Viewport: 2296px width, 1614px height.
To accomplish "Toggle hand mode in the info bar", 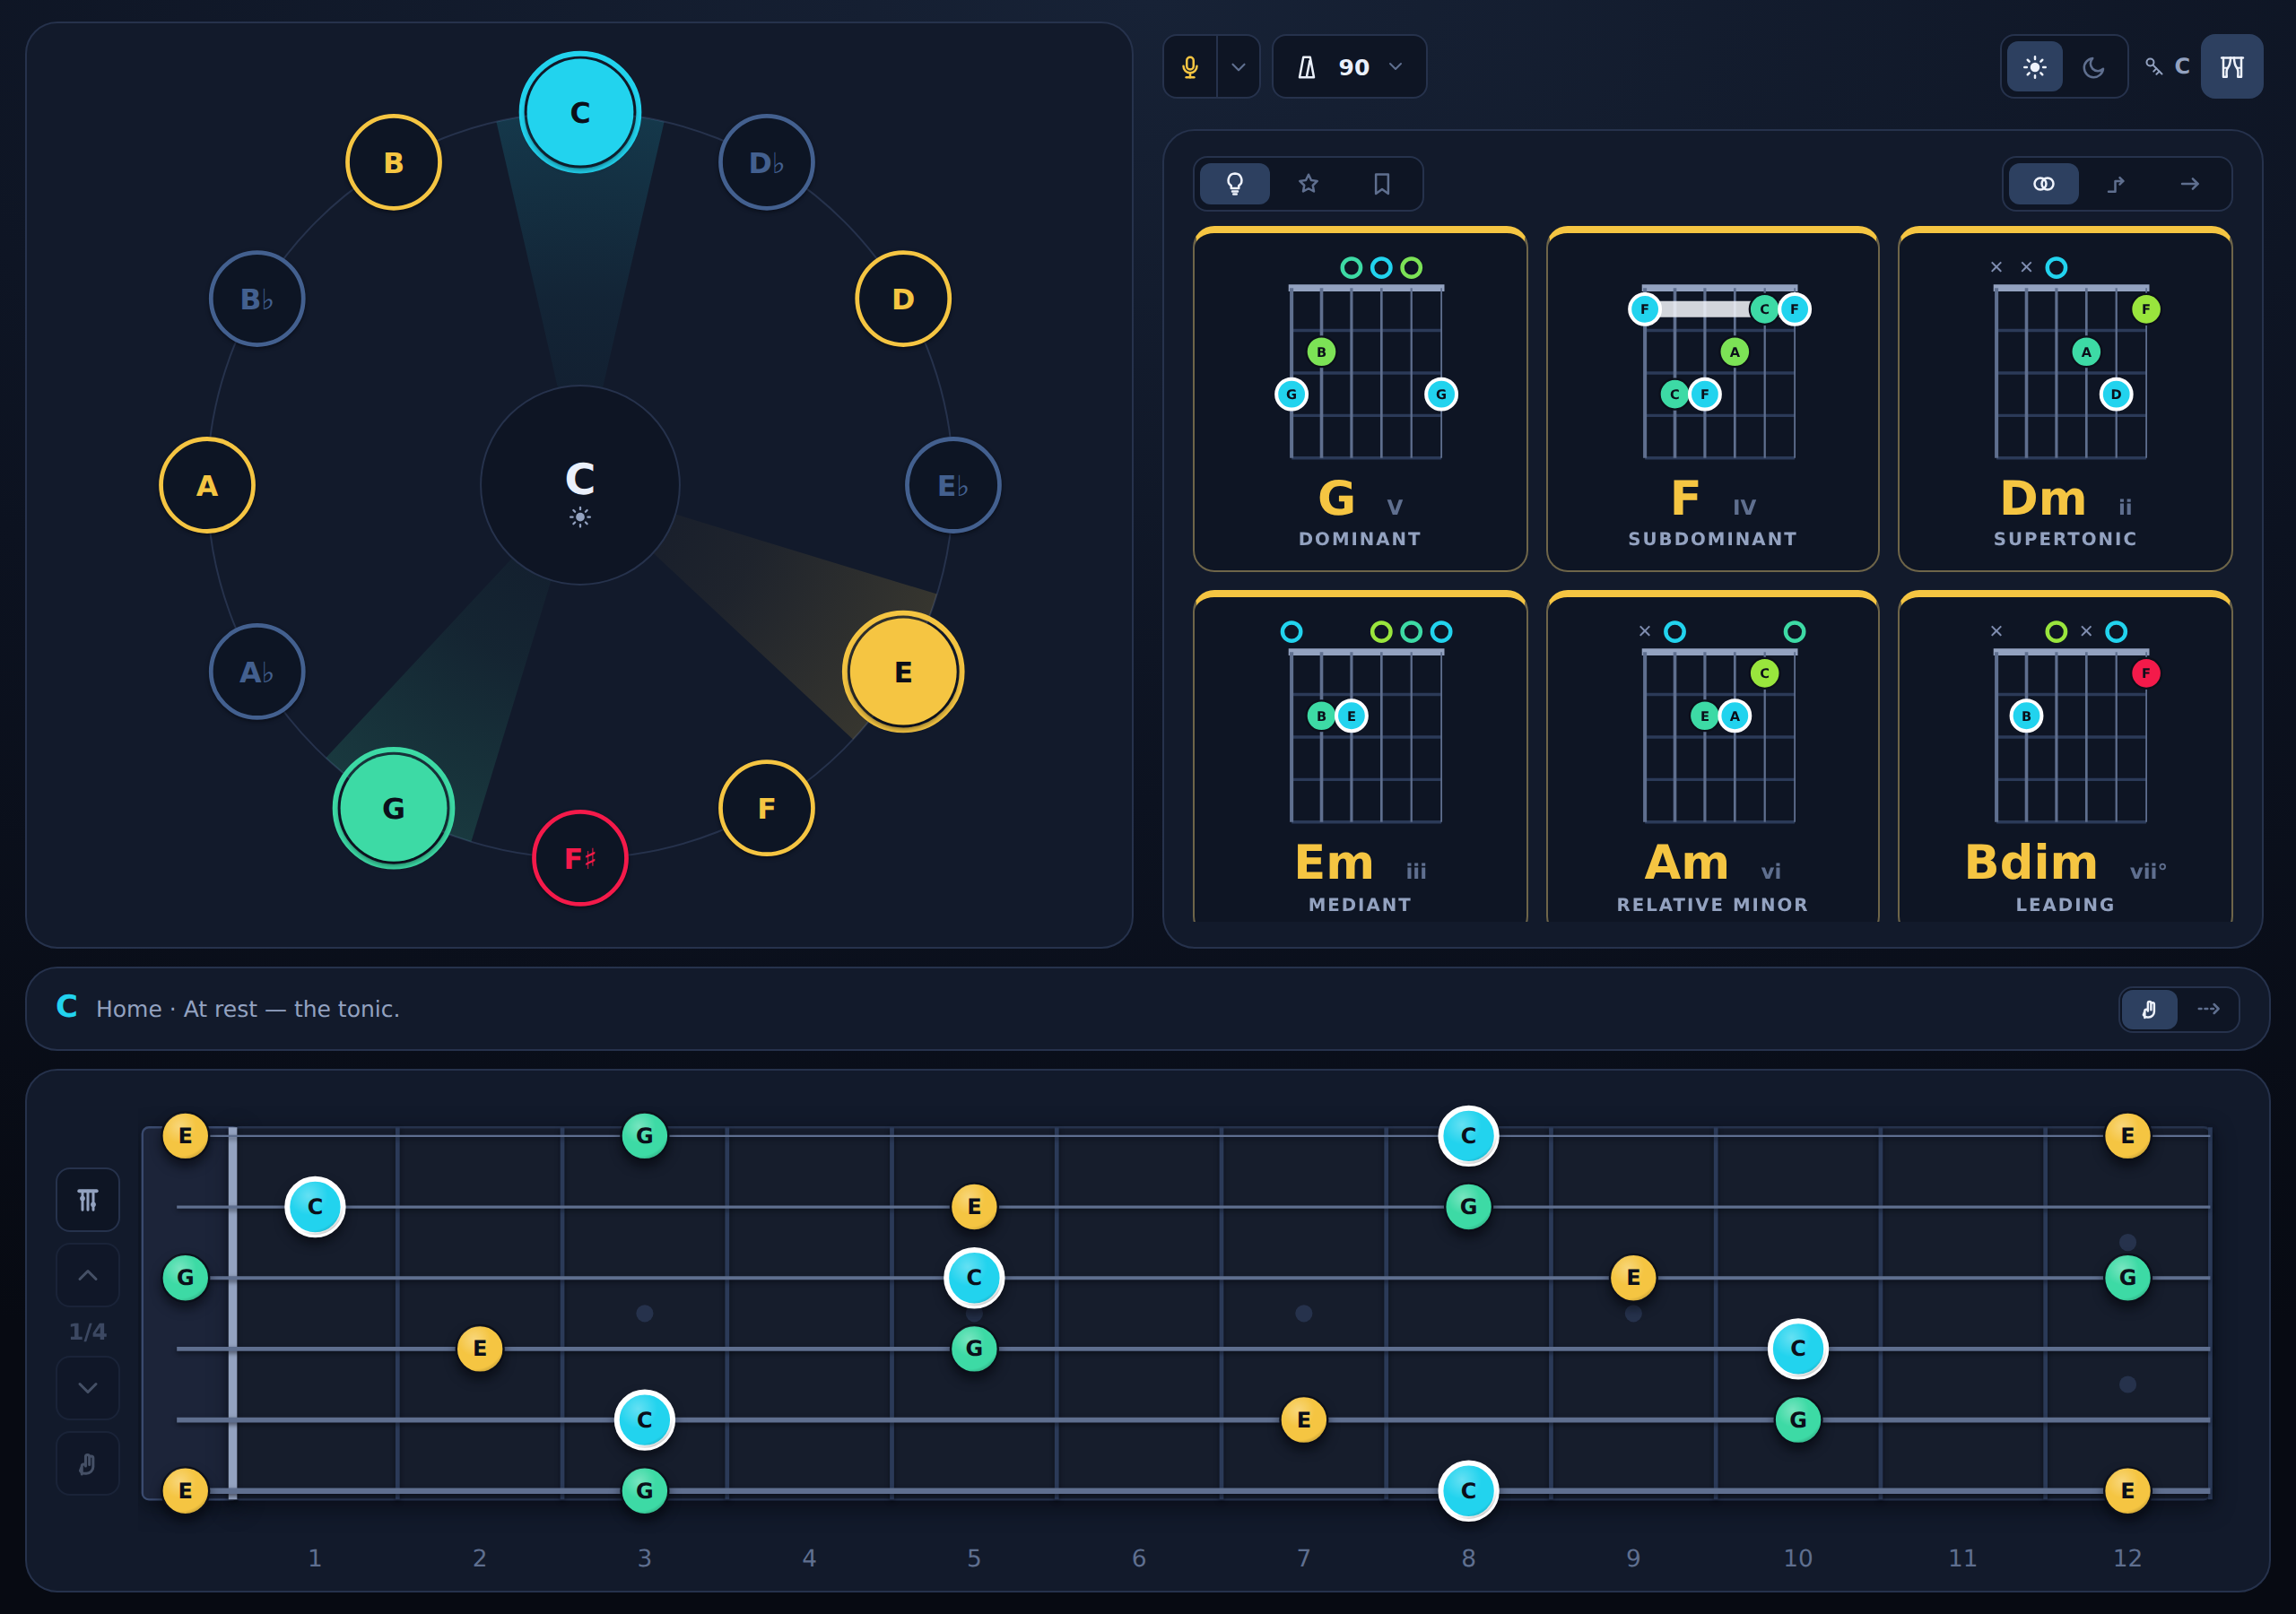I will coord(2149,1009).
